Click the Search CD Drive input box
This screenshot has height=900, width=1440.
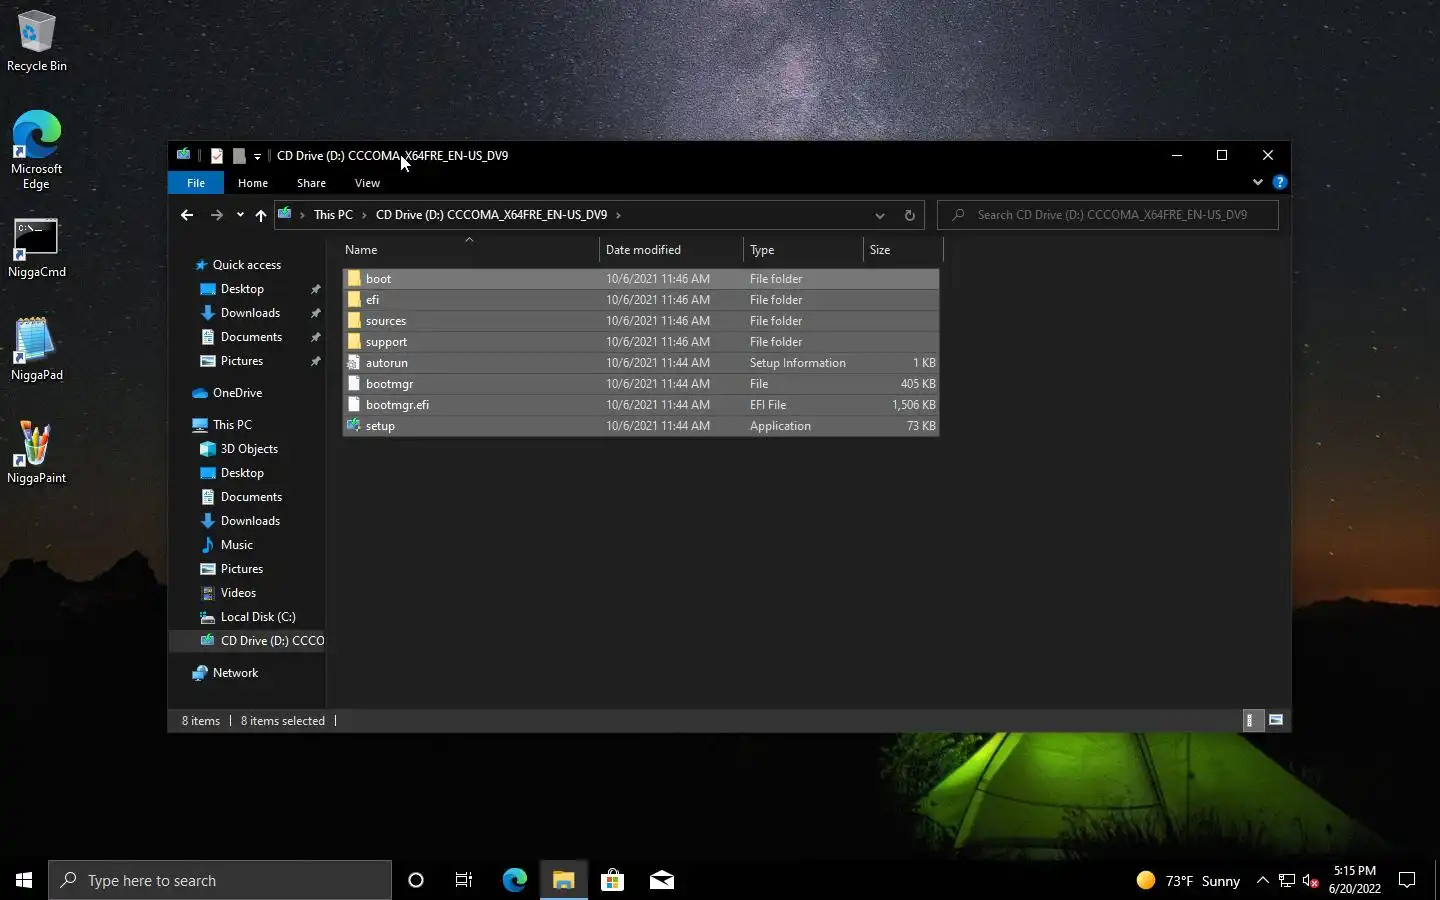pyautogui.click(x=1108, y=215)
